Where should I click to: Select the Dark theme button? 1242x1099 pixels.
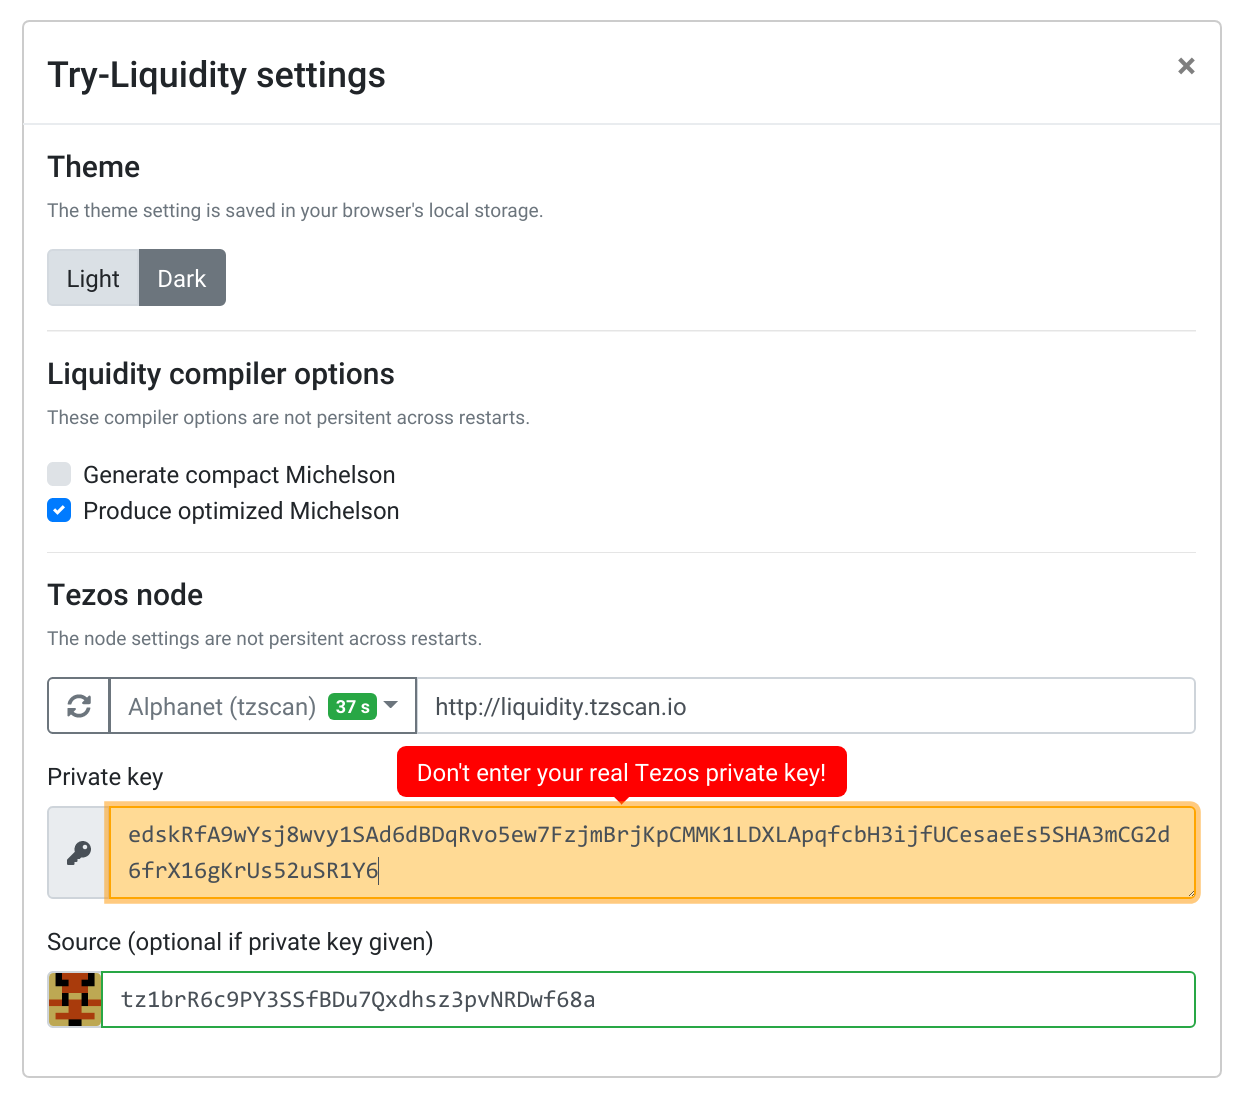click(182, 278)
